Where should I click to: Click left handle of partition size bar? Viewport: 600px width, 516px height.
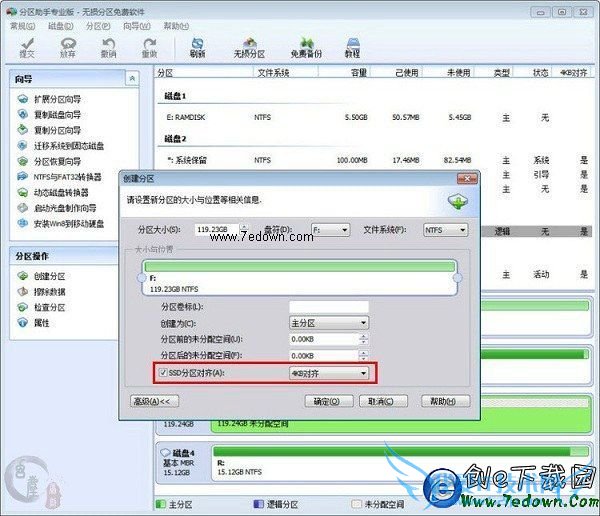tap(142, 278)
